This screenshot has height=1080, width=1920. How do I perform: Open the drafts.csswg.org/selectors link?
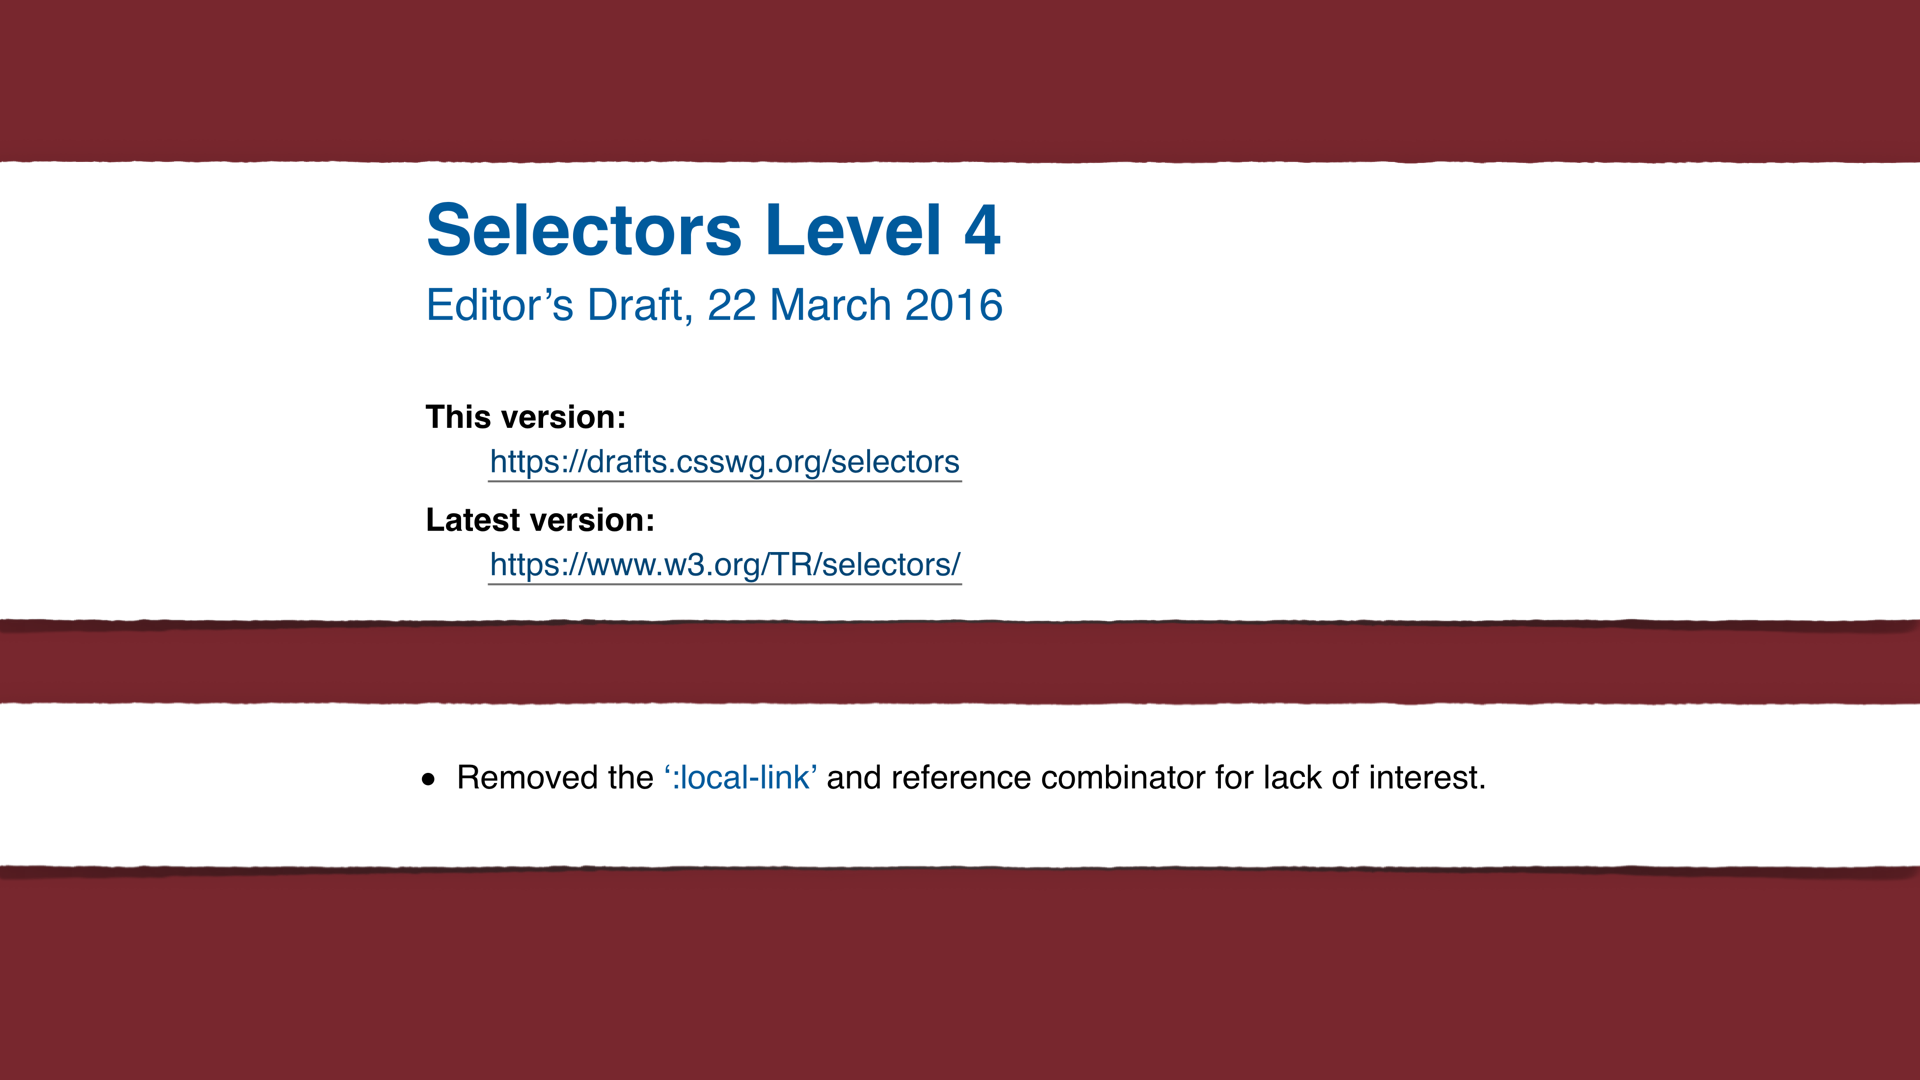point(724,462)
